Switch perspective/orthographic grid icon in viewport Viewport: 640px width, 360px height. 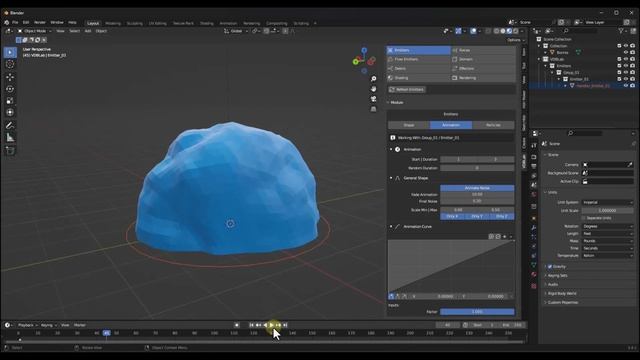(x=373, y=109)
